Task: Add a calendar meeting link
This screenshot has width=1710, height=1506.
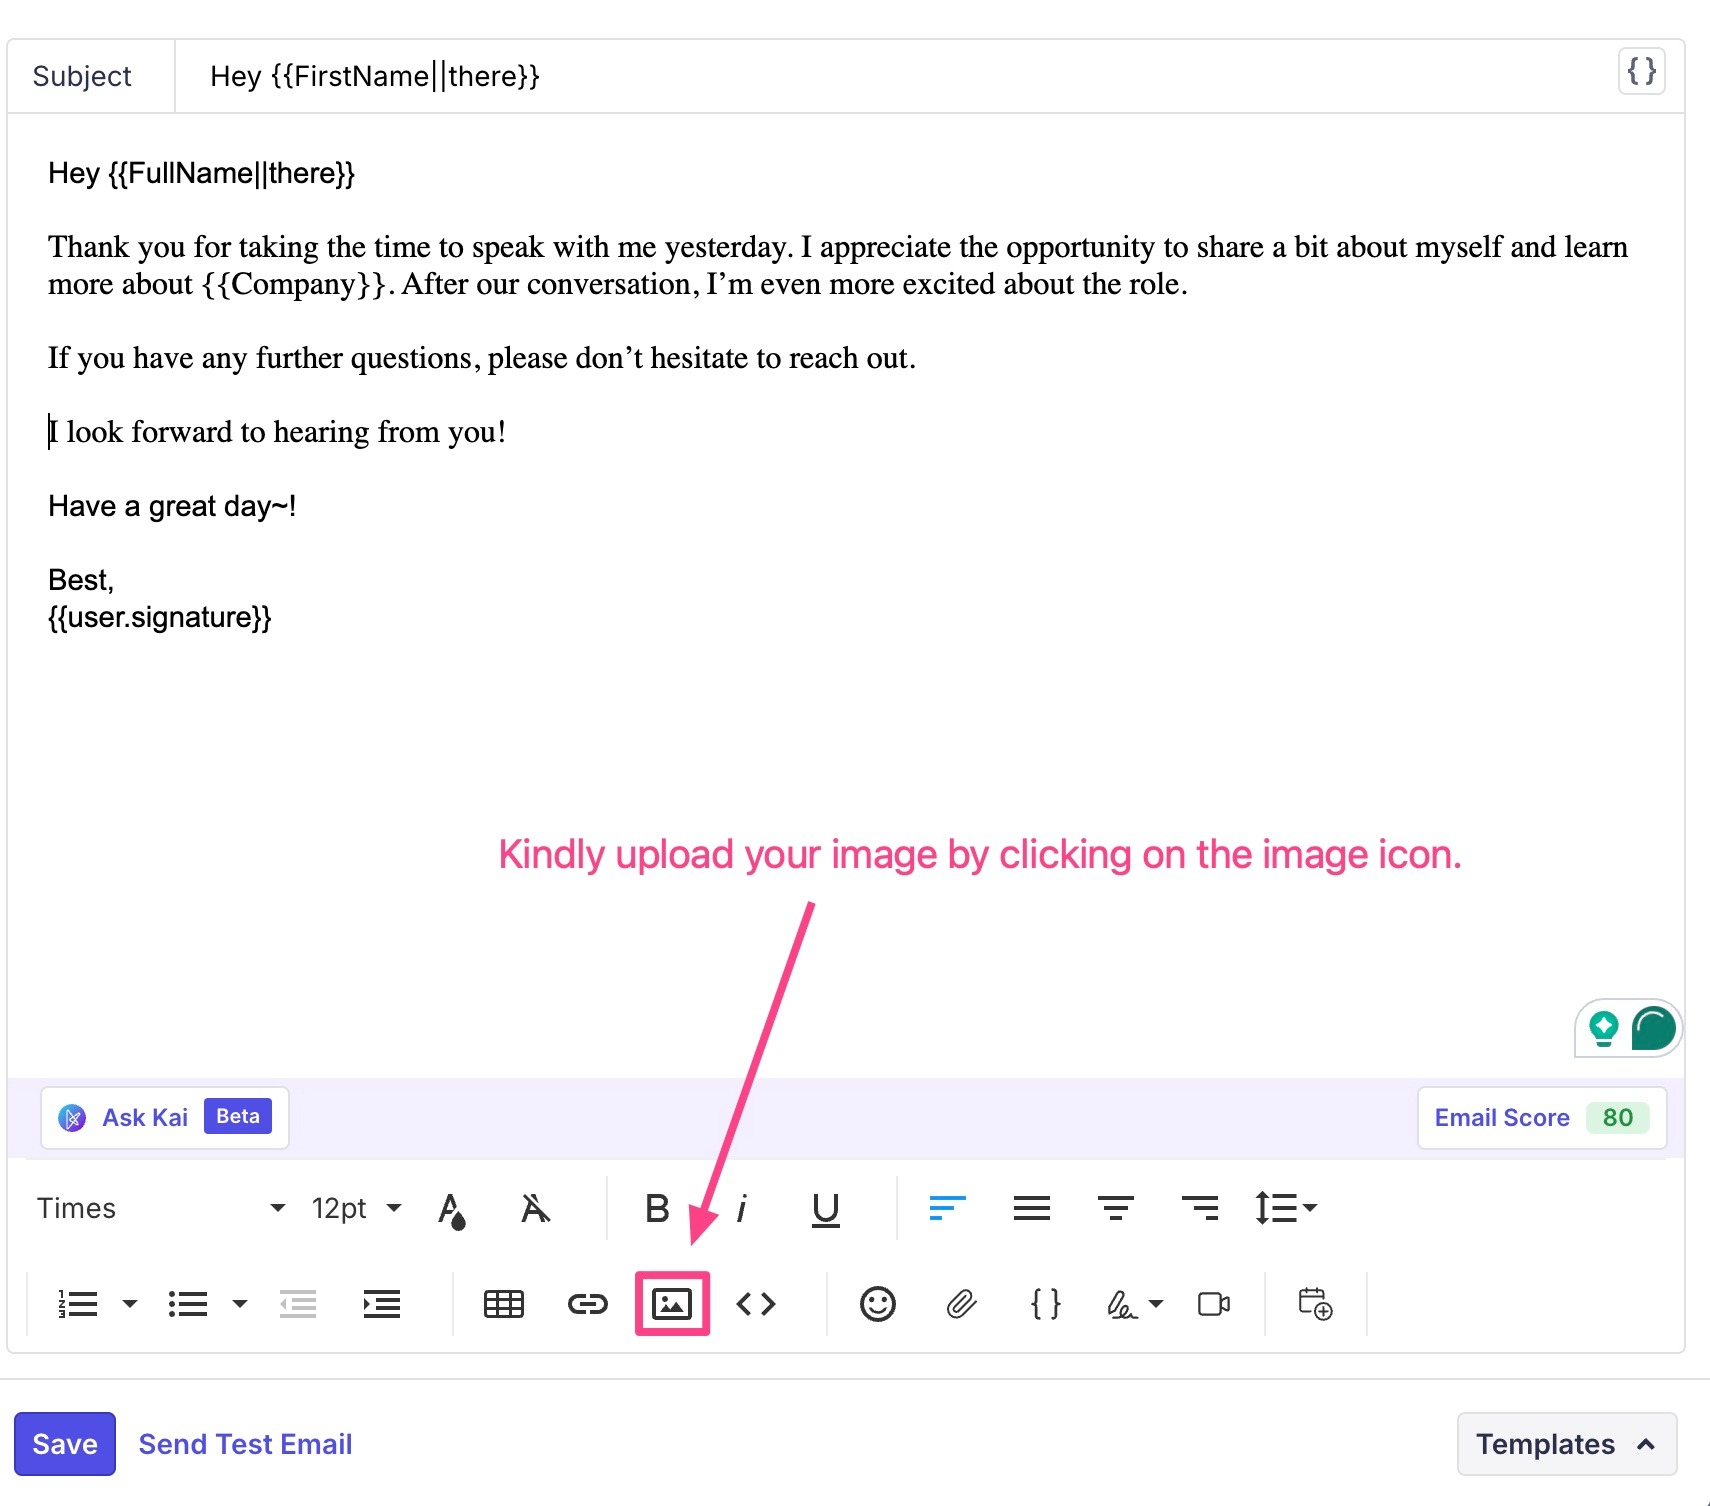Action: (1315, 1304)
